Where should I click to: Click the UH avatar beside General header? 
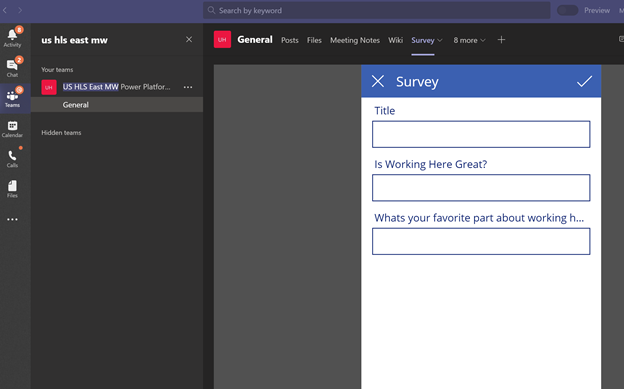222,39
